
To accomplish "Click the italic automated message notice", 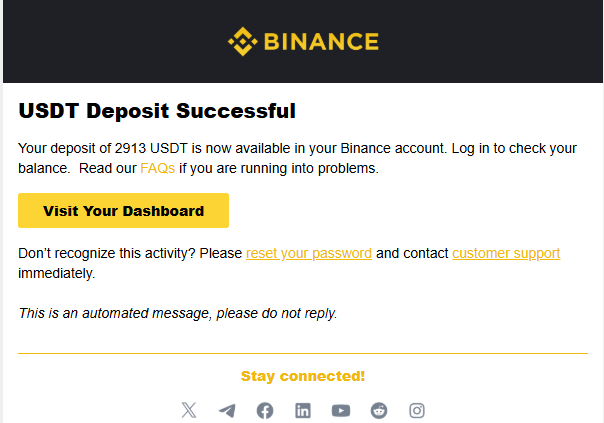I will click(178, 313).
